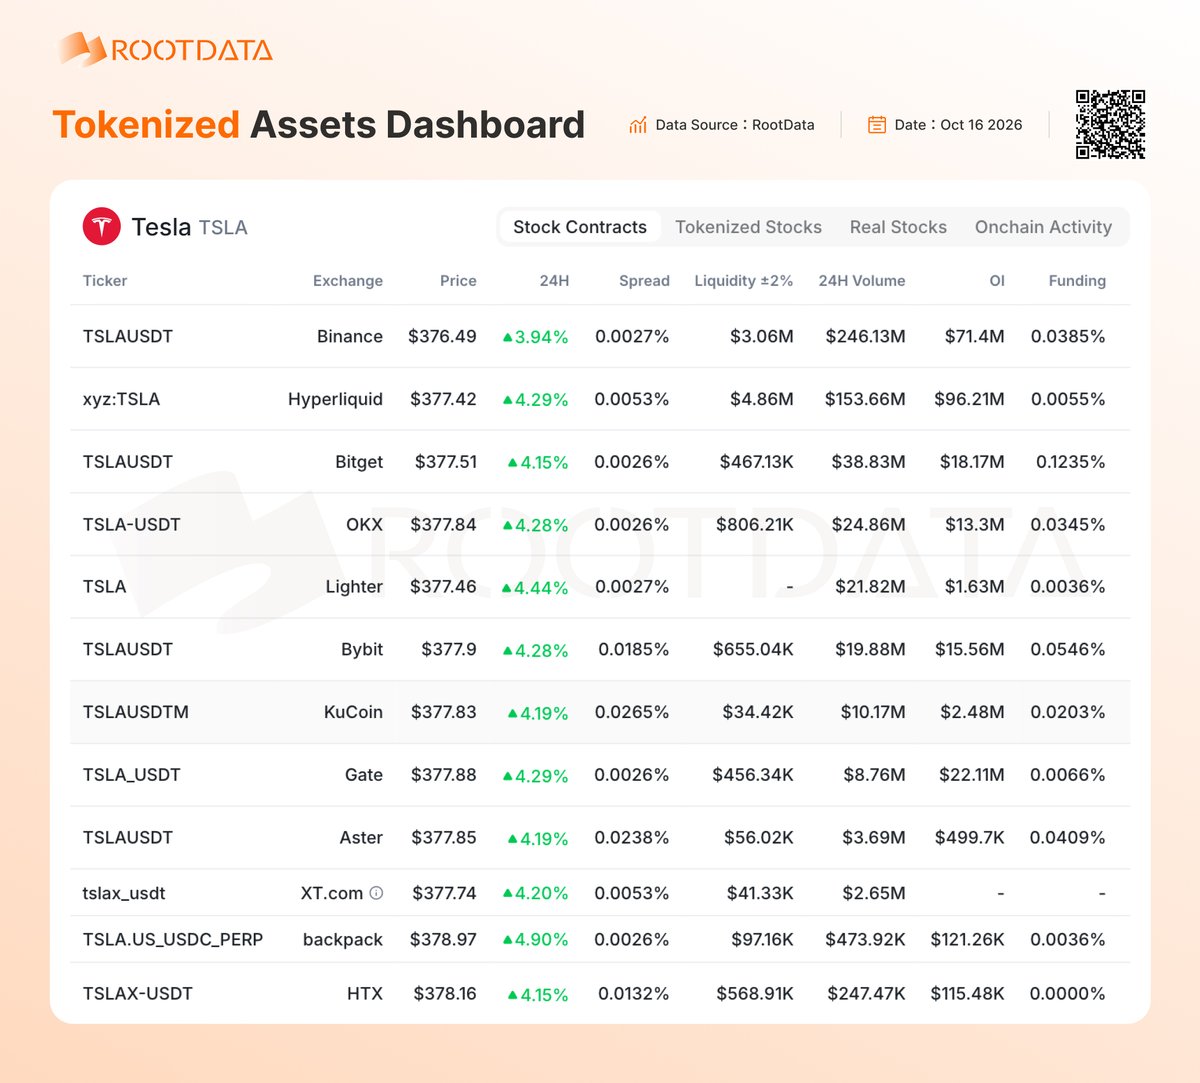
Task: Switch to the Tokenized Stocks tab
Action: (x=748, y=227)
